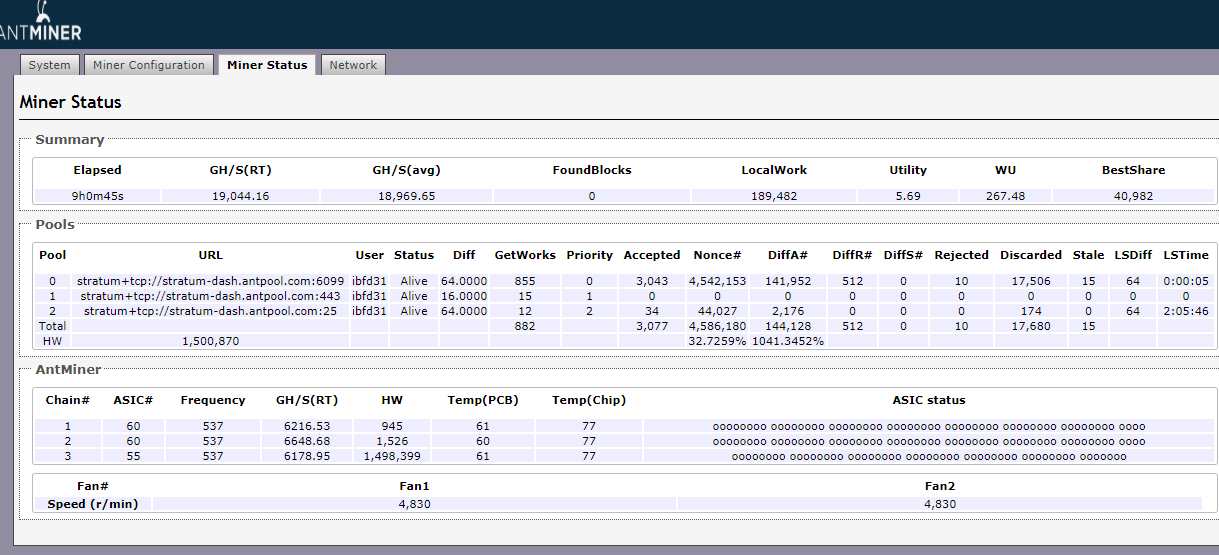Select pool 2 URL with port 25
Screen dimensions: 1219x555
coord(210,311)
